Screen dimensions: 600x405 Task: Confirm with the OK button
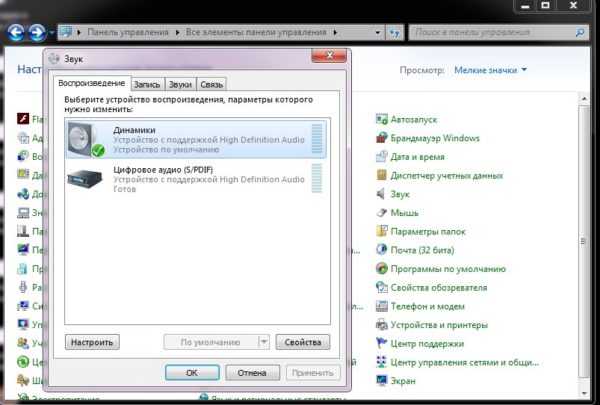192,372
